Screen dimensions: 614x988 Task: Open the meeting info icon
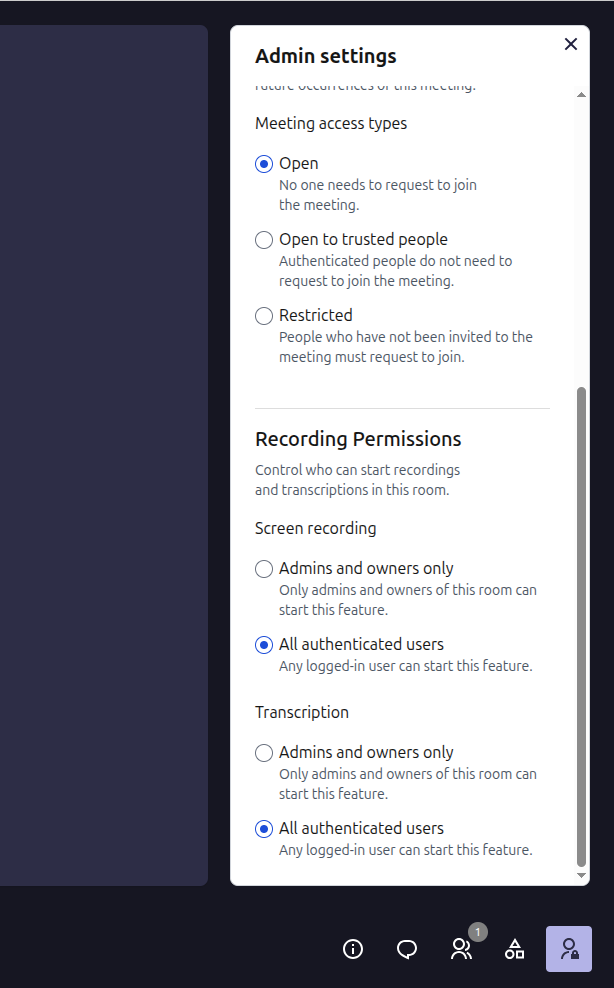click(x=353, y=949)
